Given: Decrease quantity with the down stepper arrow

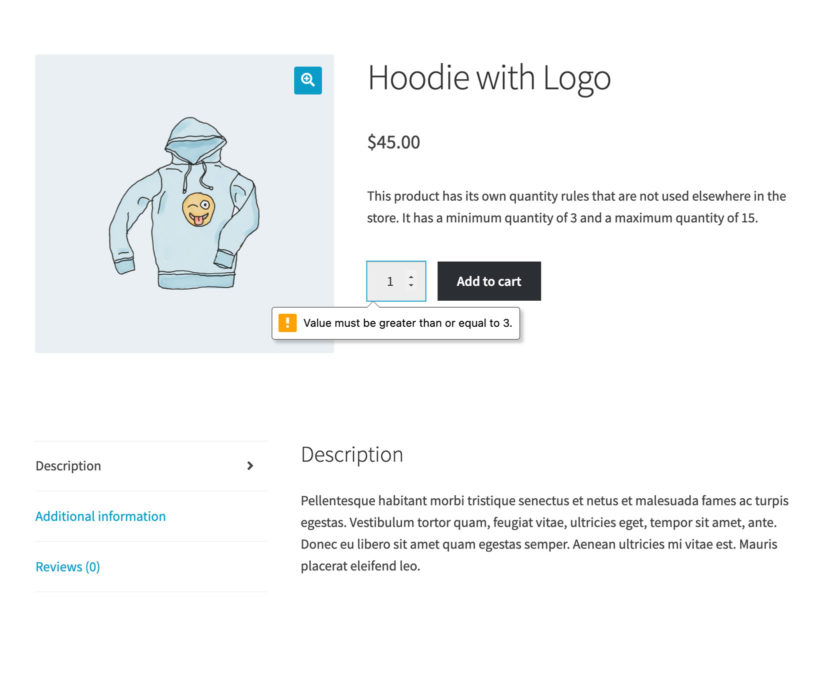Looking at the screenshot, I should (412, 286).
